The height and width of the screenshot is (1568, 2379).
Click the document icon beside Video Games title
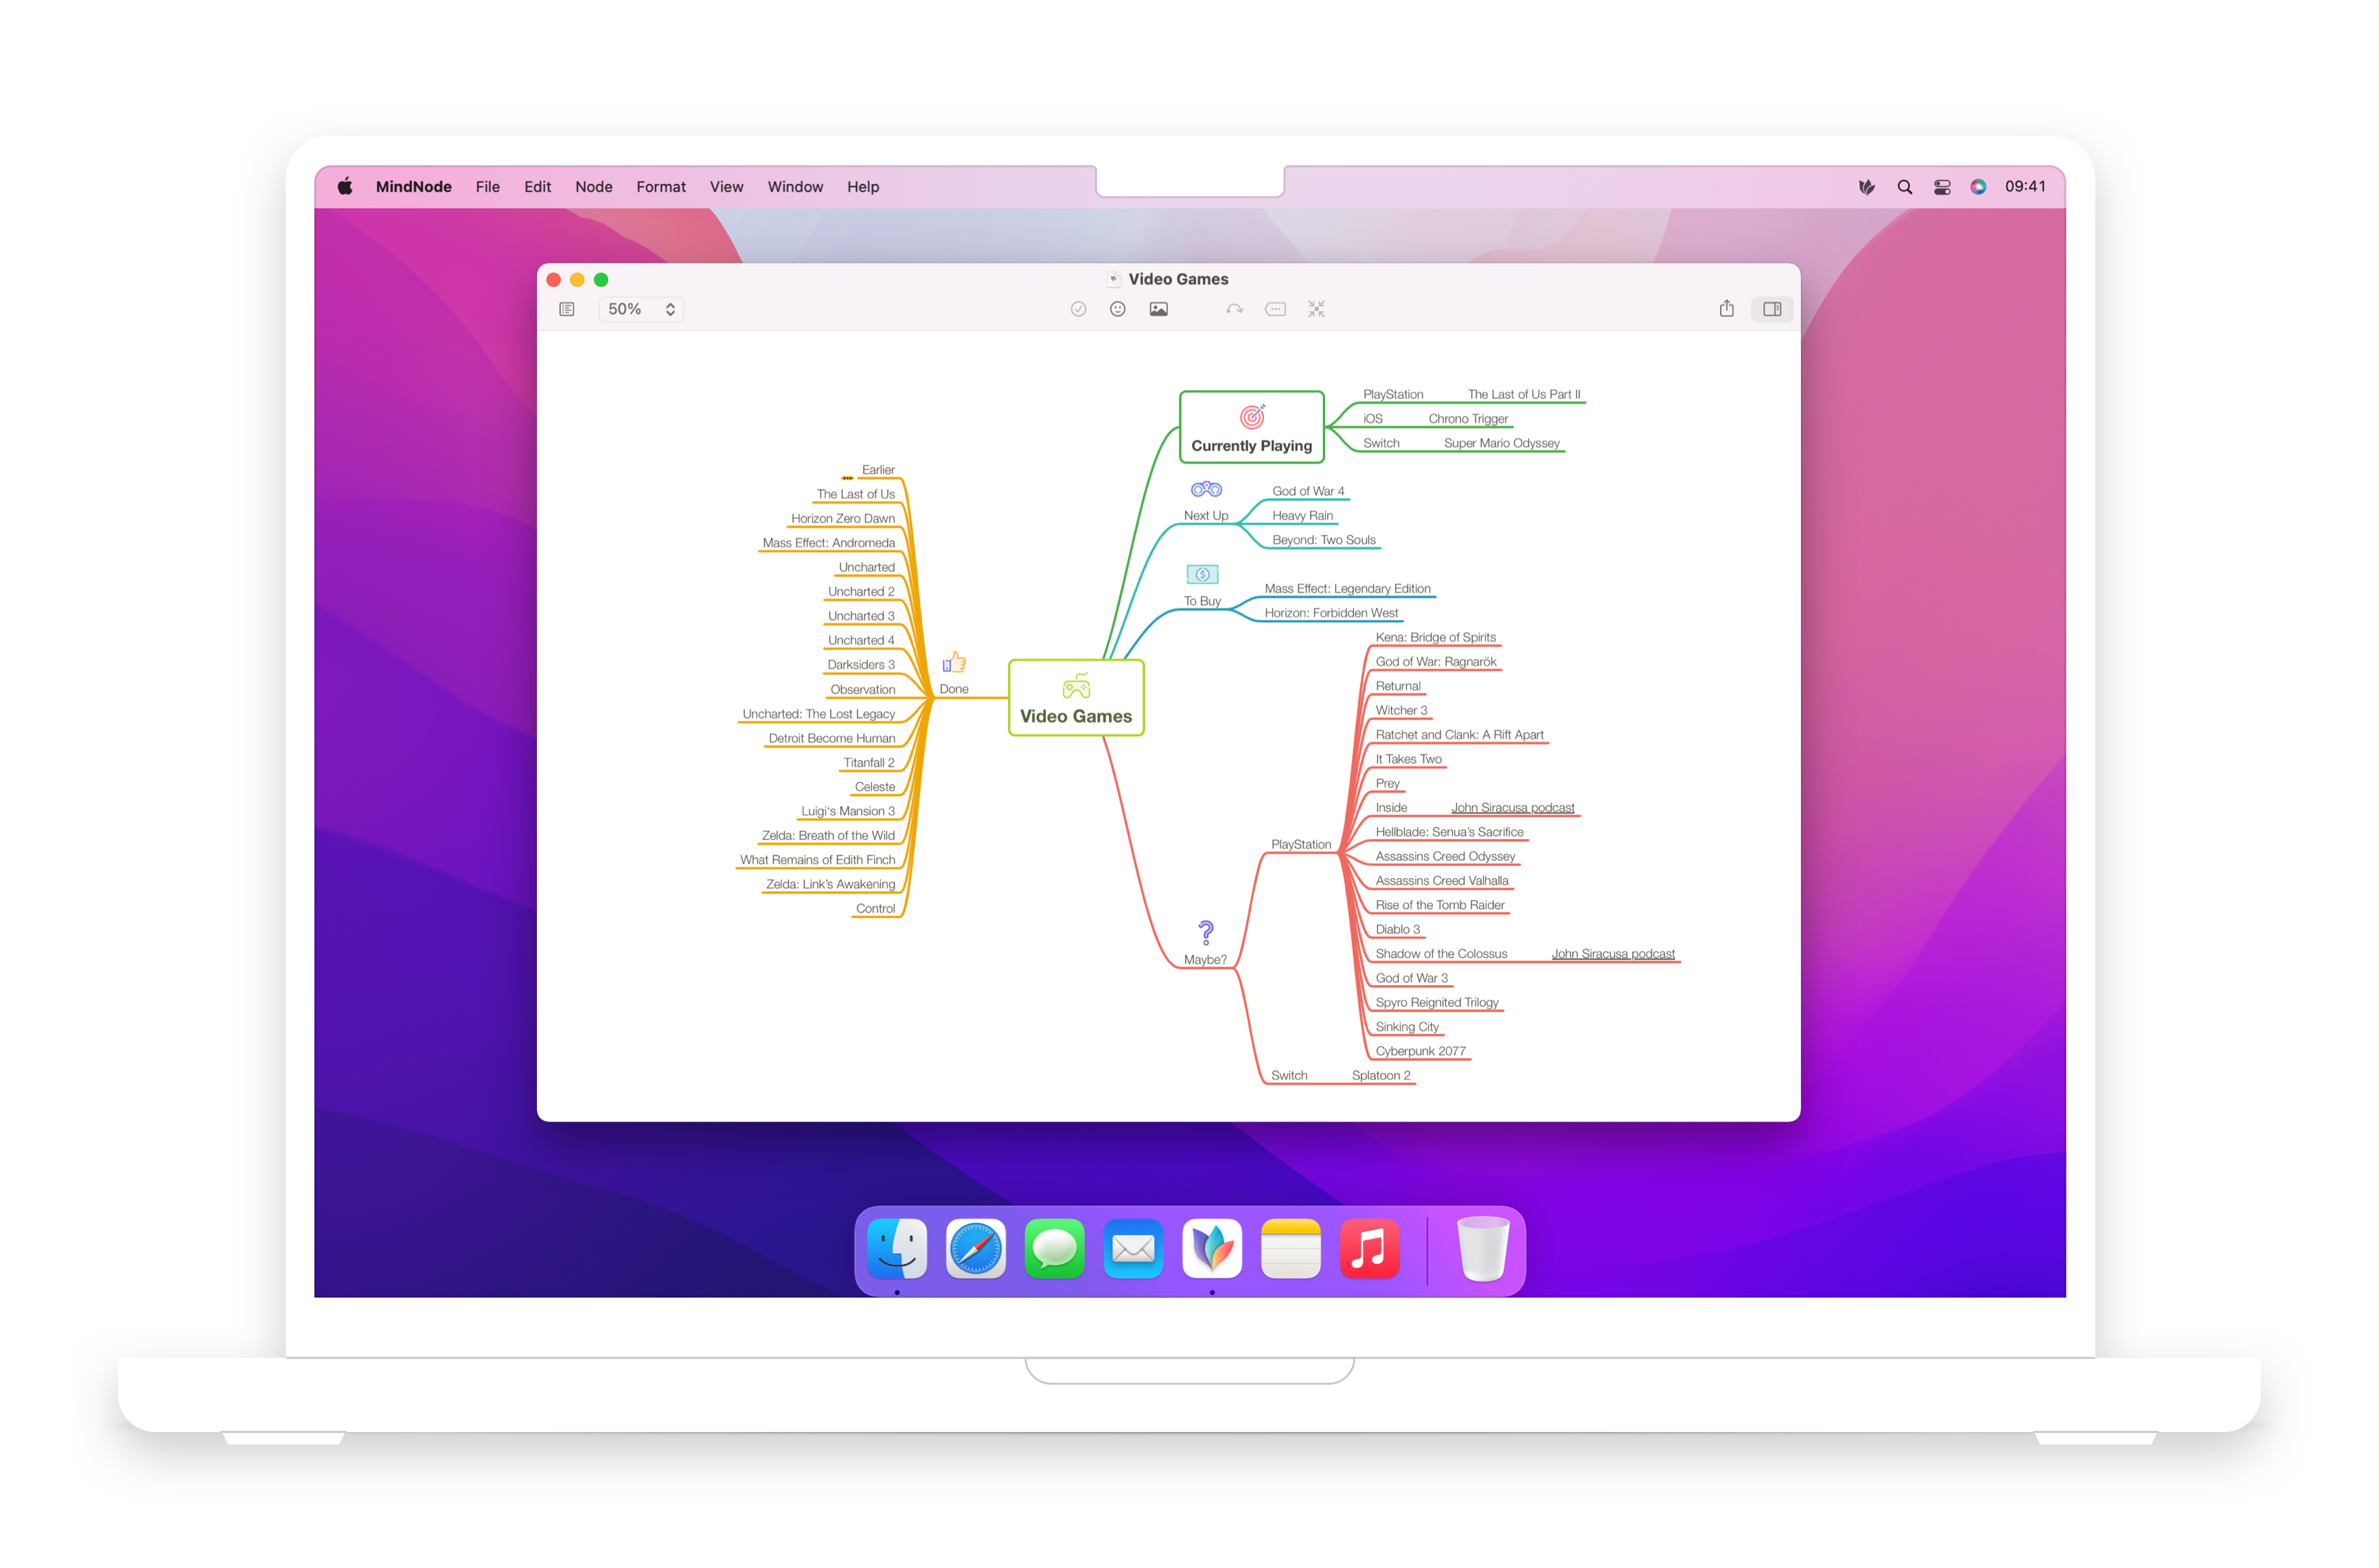click(x=1113, y=279)
